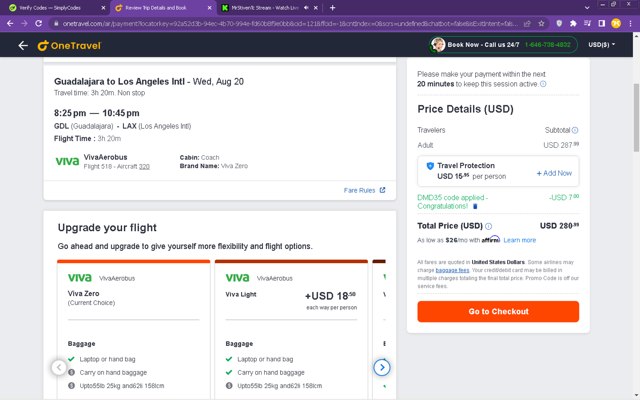Screen dimensions: 640x400
Task: Open the Fare Rules external link icon
Action: [382, 190]
